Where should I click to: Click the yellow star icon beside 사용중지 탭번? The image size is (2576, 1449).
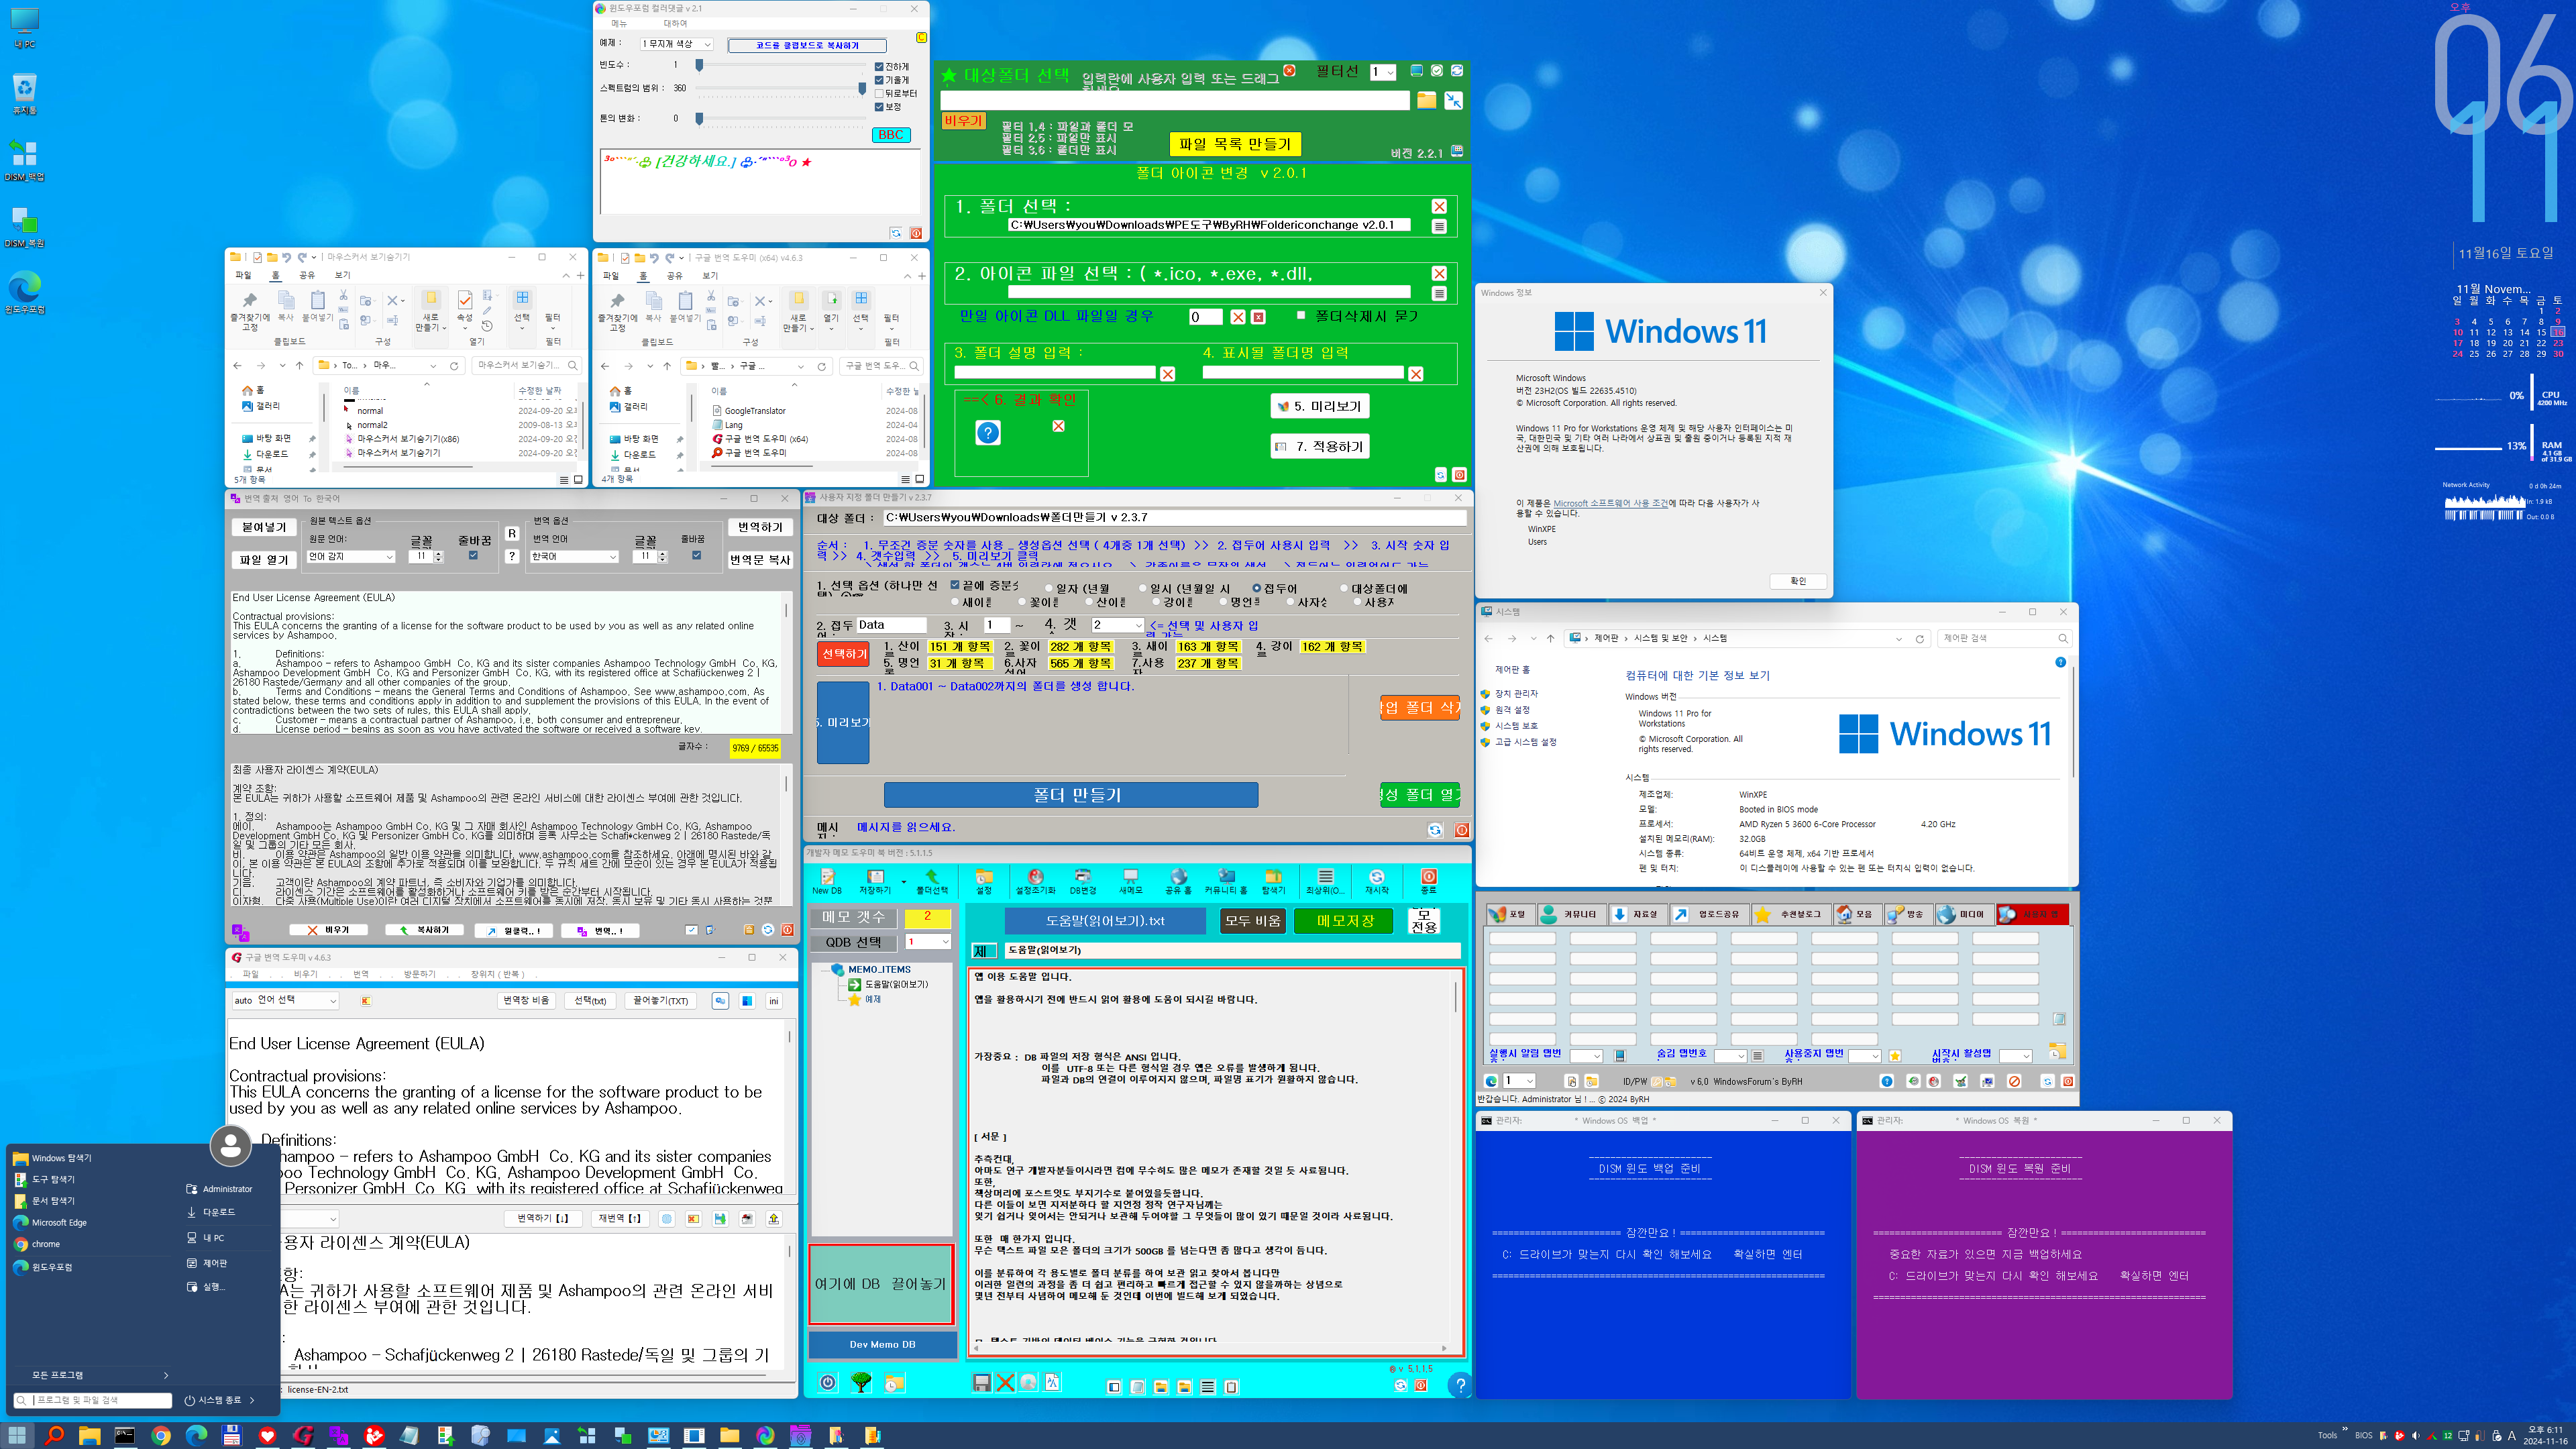tap(1894, 1056)
